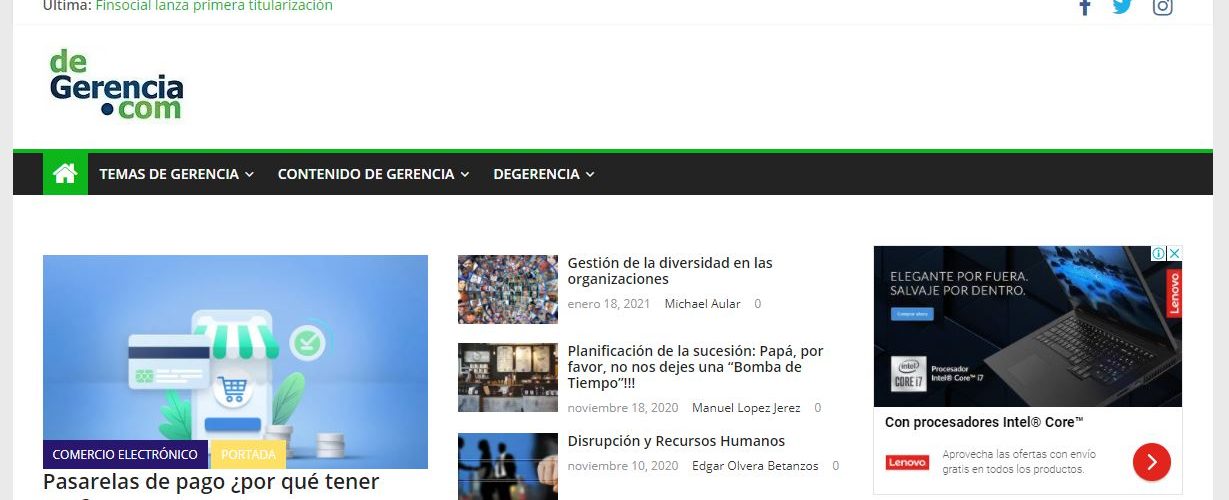Click the diversity article thumbnail
Viewport: 1229px width, 500px height.
[507, 289]
